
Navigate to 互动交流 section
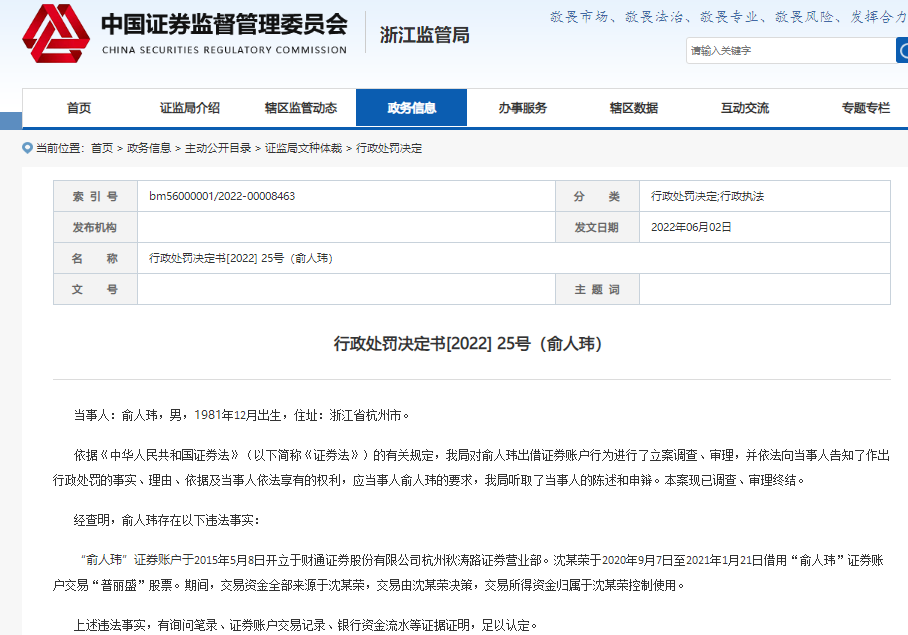click(x=744, y=108)
